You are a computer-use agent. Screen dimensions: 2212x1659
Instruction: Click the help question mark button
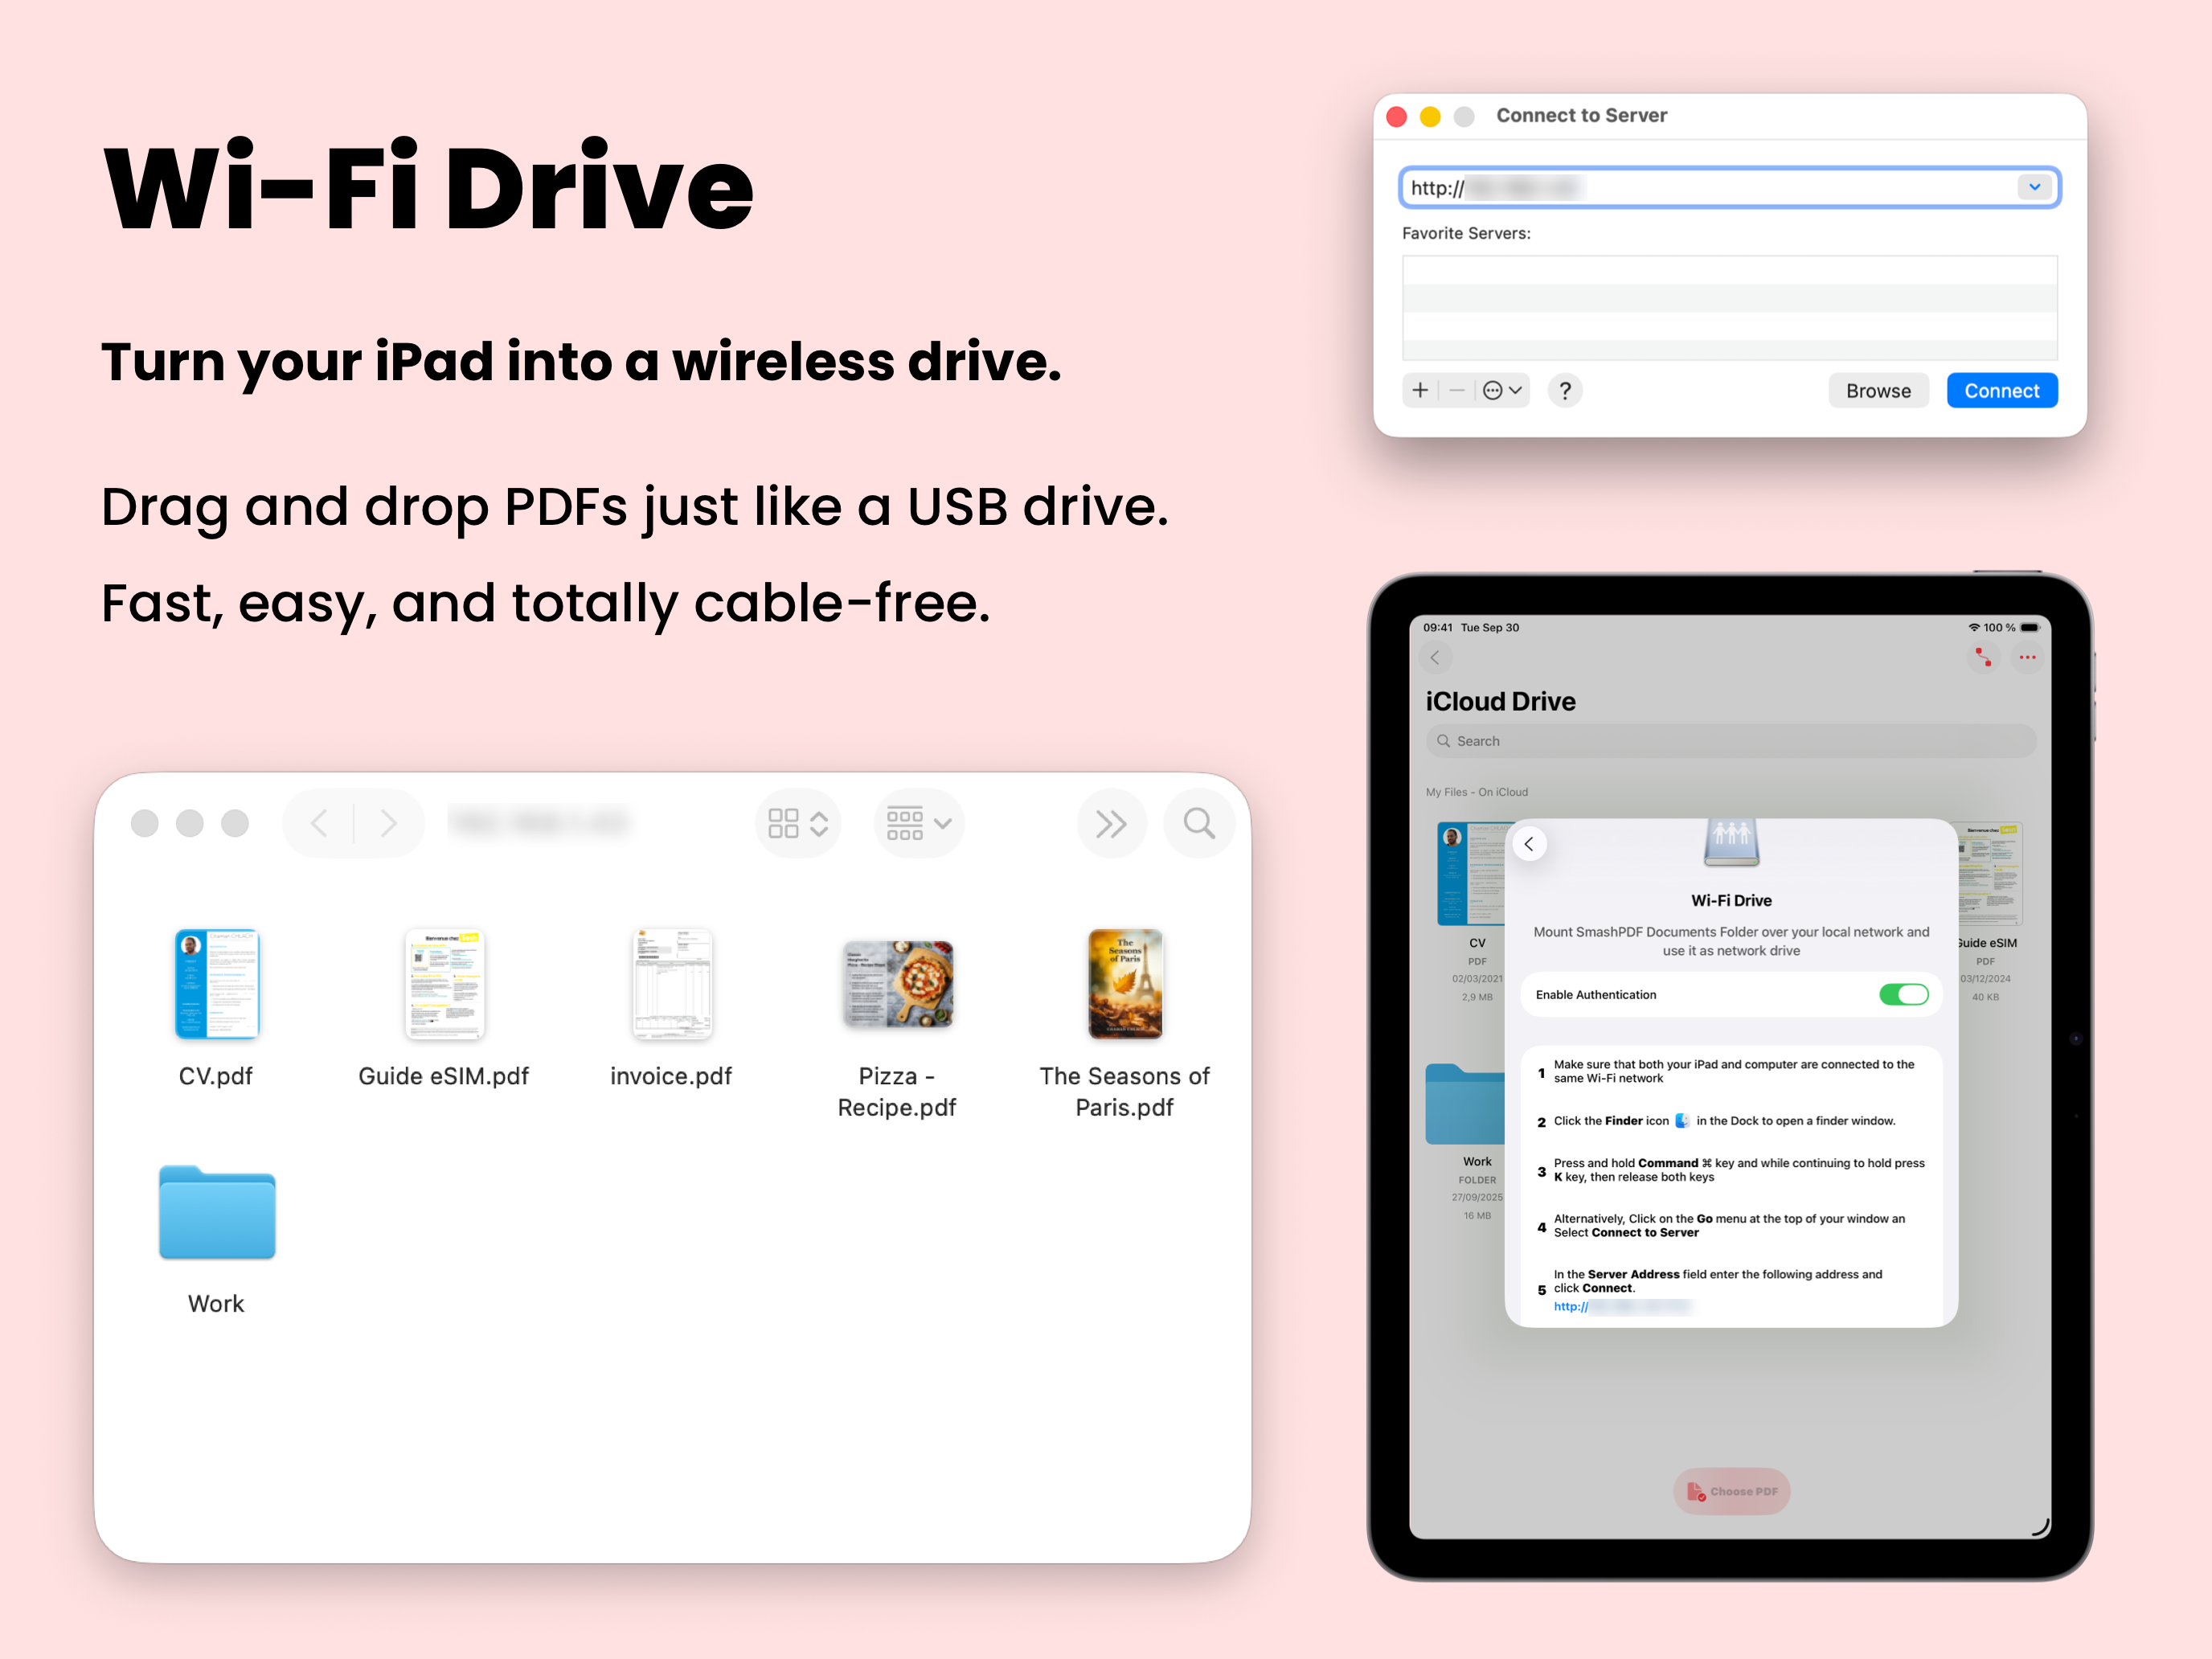click(x=1565, y=390)
